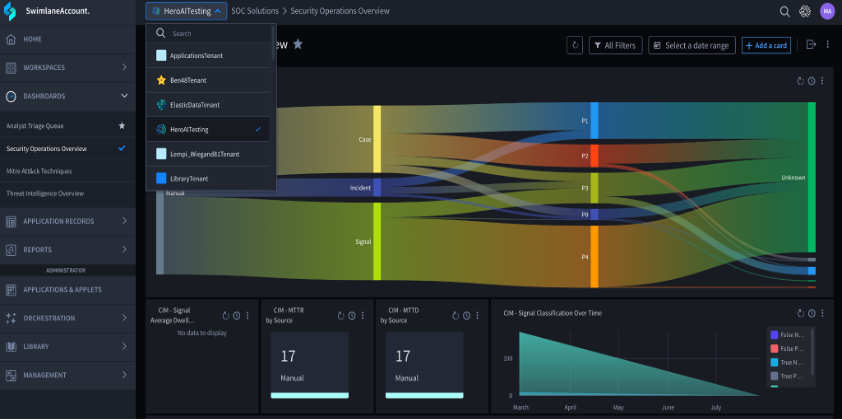Select Ben48Tenant from tenant list
The width and height of the screenshot is (842, 420).
click(208, 80)
